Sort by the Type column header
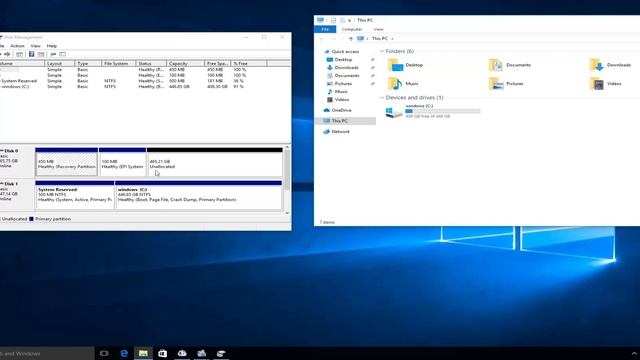Viewport: 640px width, 360px height. point(88,64)
